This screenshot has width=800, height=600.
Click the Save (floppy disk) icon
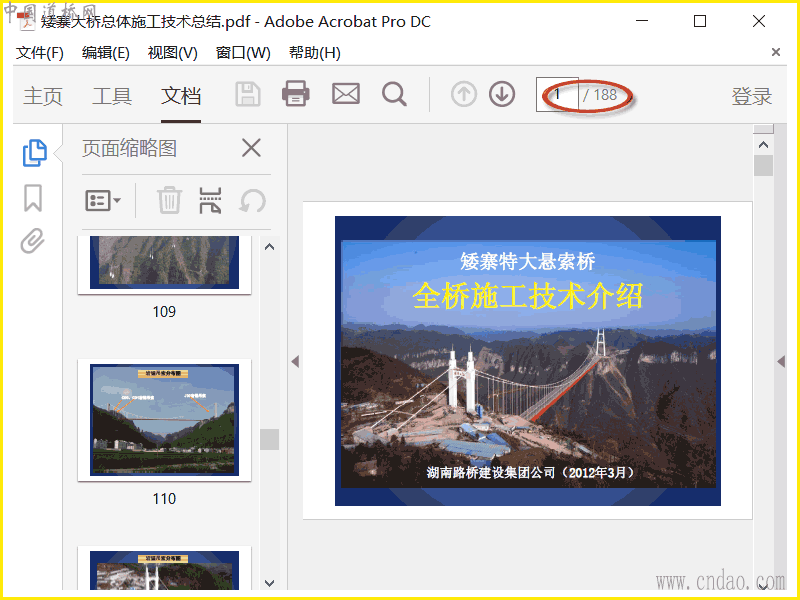pos(248,95)
